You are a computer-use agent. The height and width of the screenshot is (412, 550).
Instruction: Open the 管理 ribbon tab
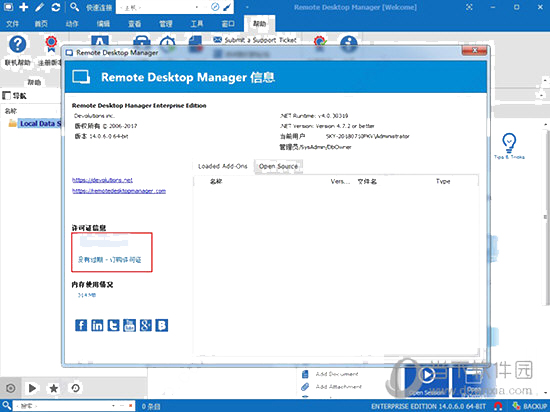click(166, 24)
